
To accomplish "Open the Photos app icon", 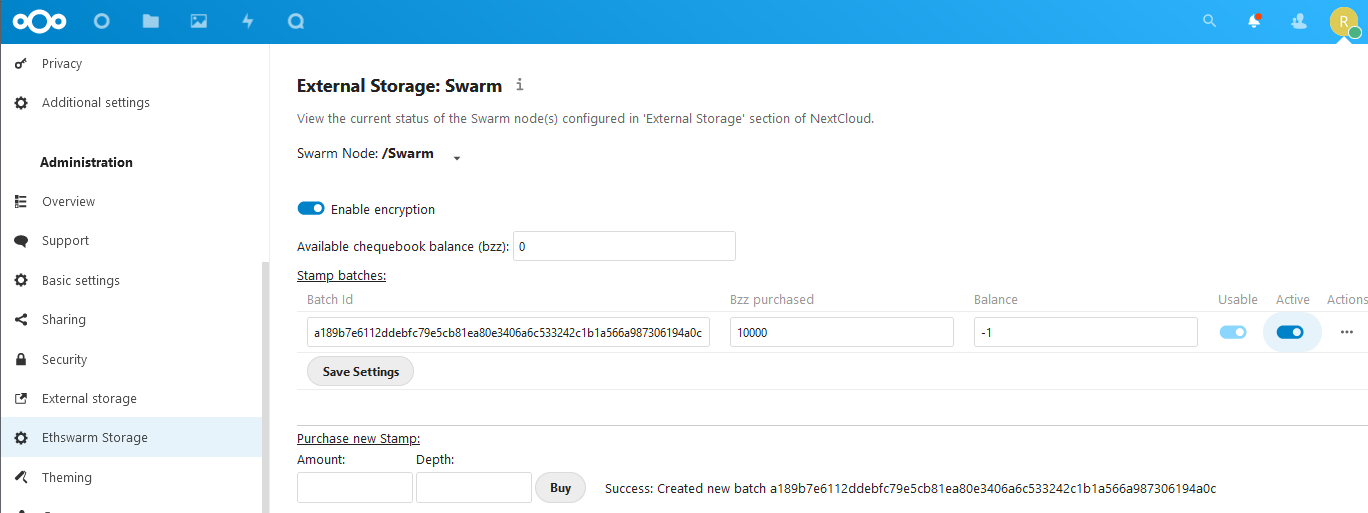I will [x=199, y=21].
